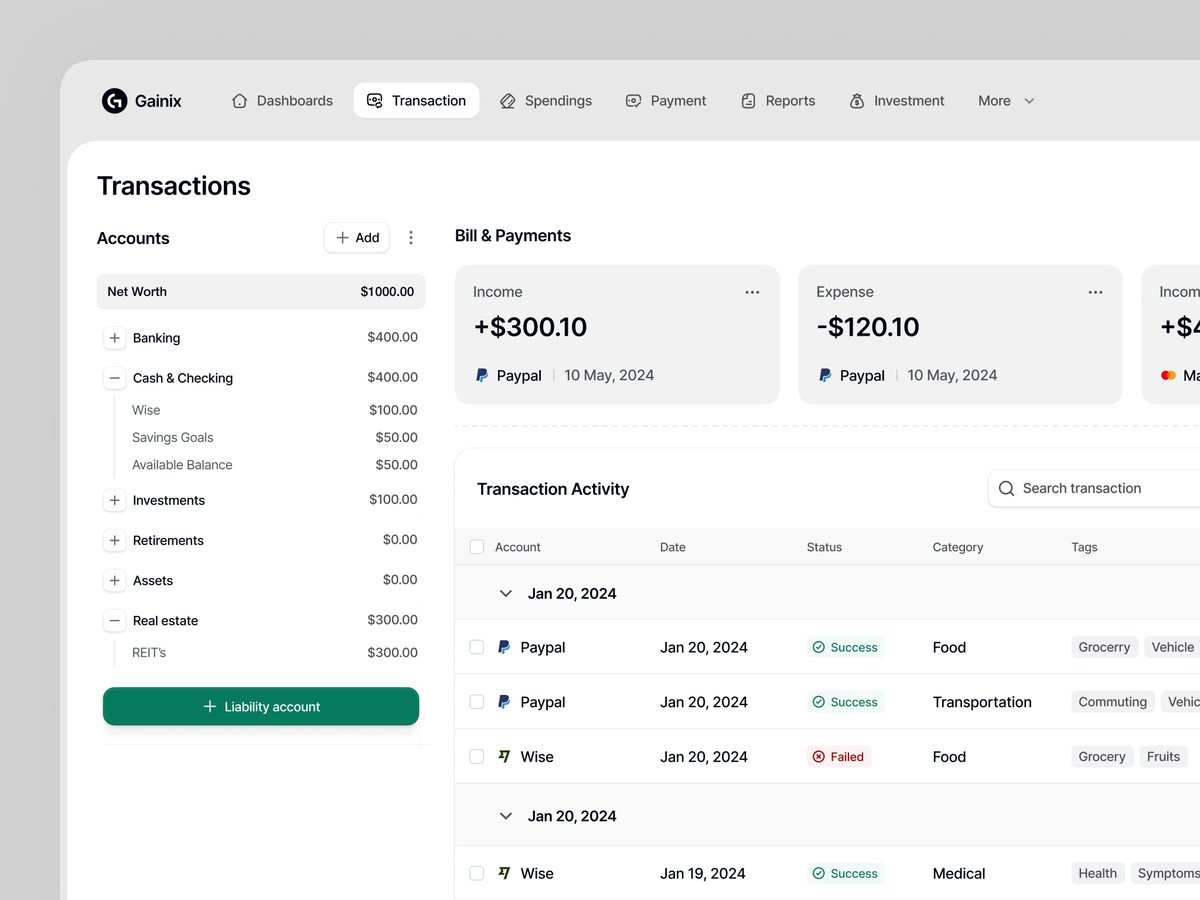Open the Accounts three-dot options menu
This screenshot has width=1200, height=900.
point(411,237)
